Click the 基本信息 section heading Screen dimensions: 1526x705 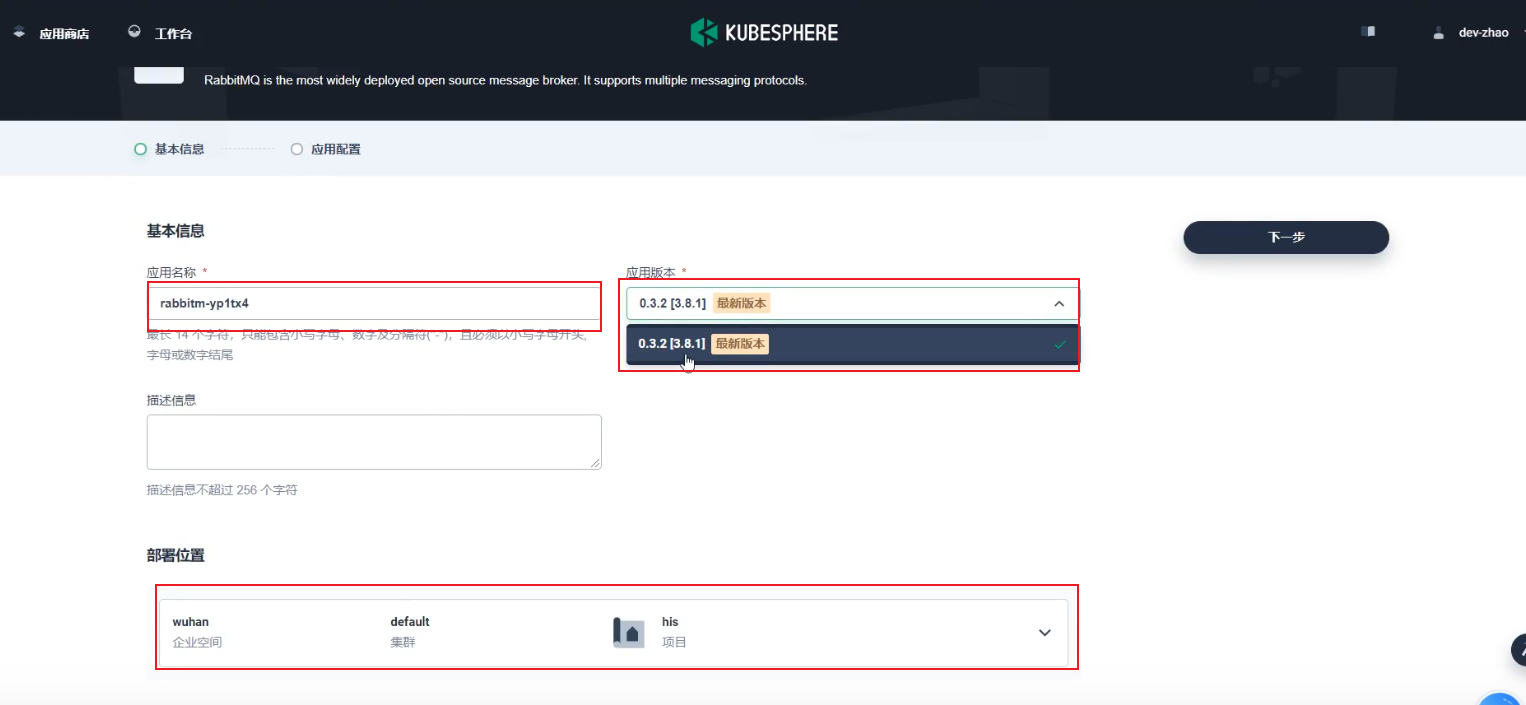point(176,231)
